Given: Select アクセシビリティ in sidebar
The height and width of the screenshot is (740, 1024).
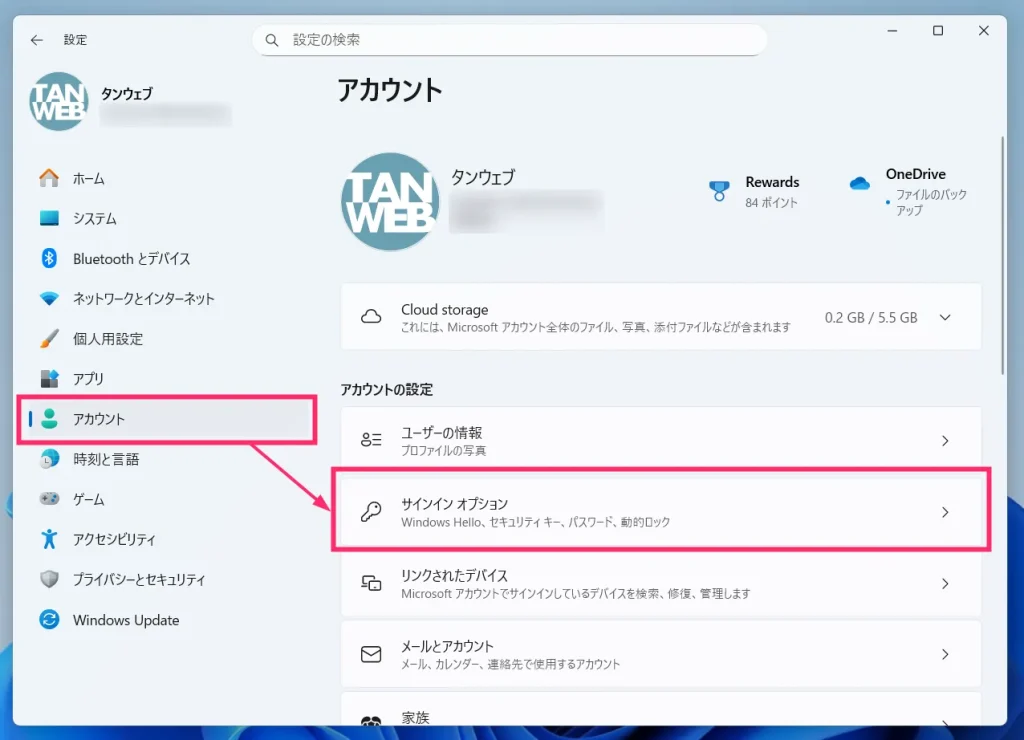Looking at the screenshot, I should (168, 539).
